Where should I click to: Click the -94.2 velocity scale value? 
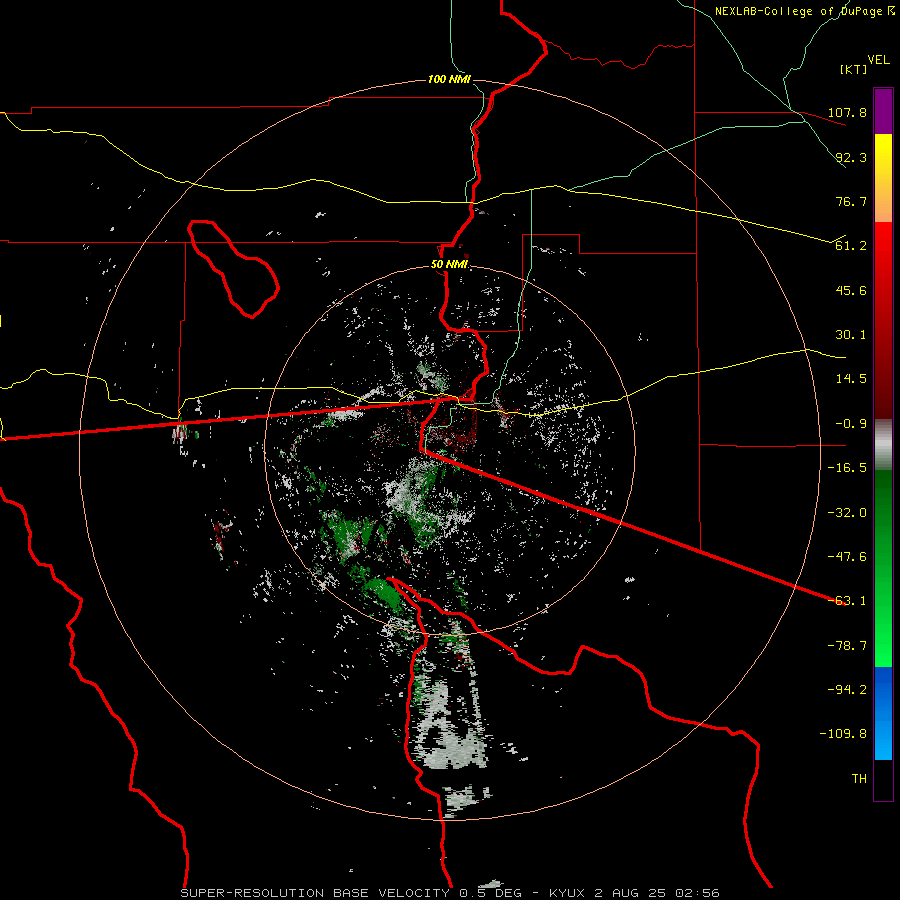[x=847, y=690]
